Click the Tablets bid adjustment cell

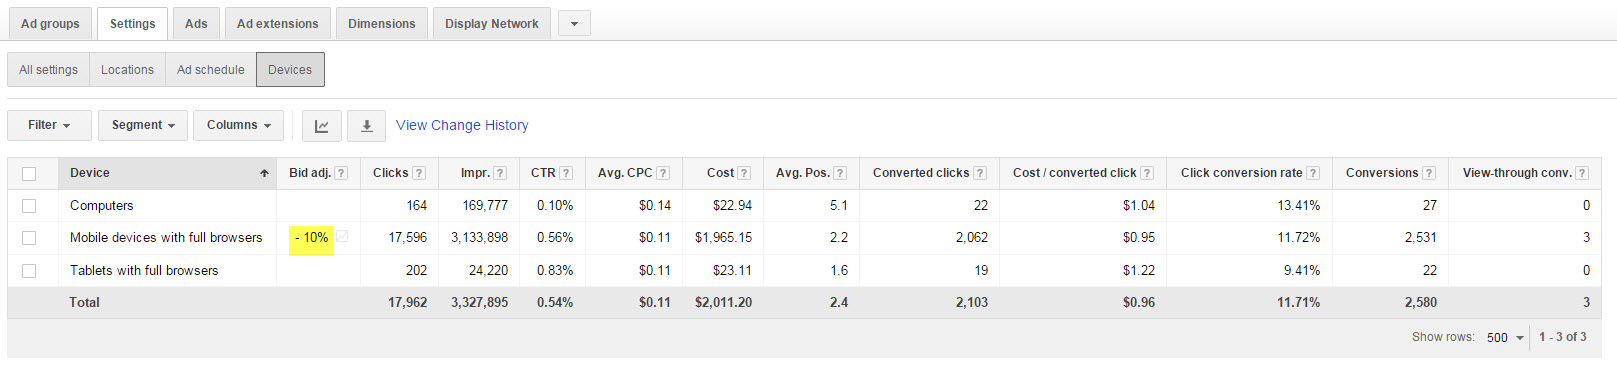click(x=318, y=271)
